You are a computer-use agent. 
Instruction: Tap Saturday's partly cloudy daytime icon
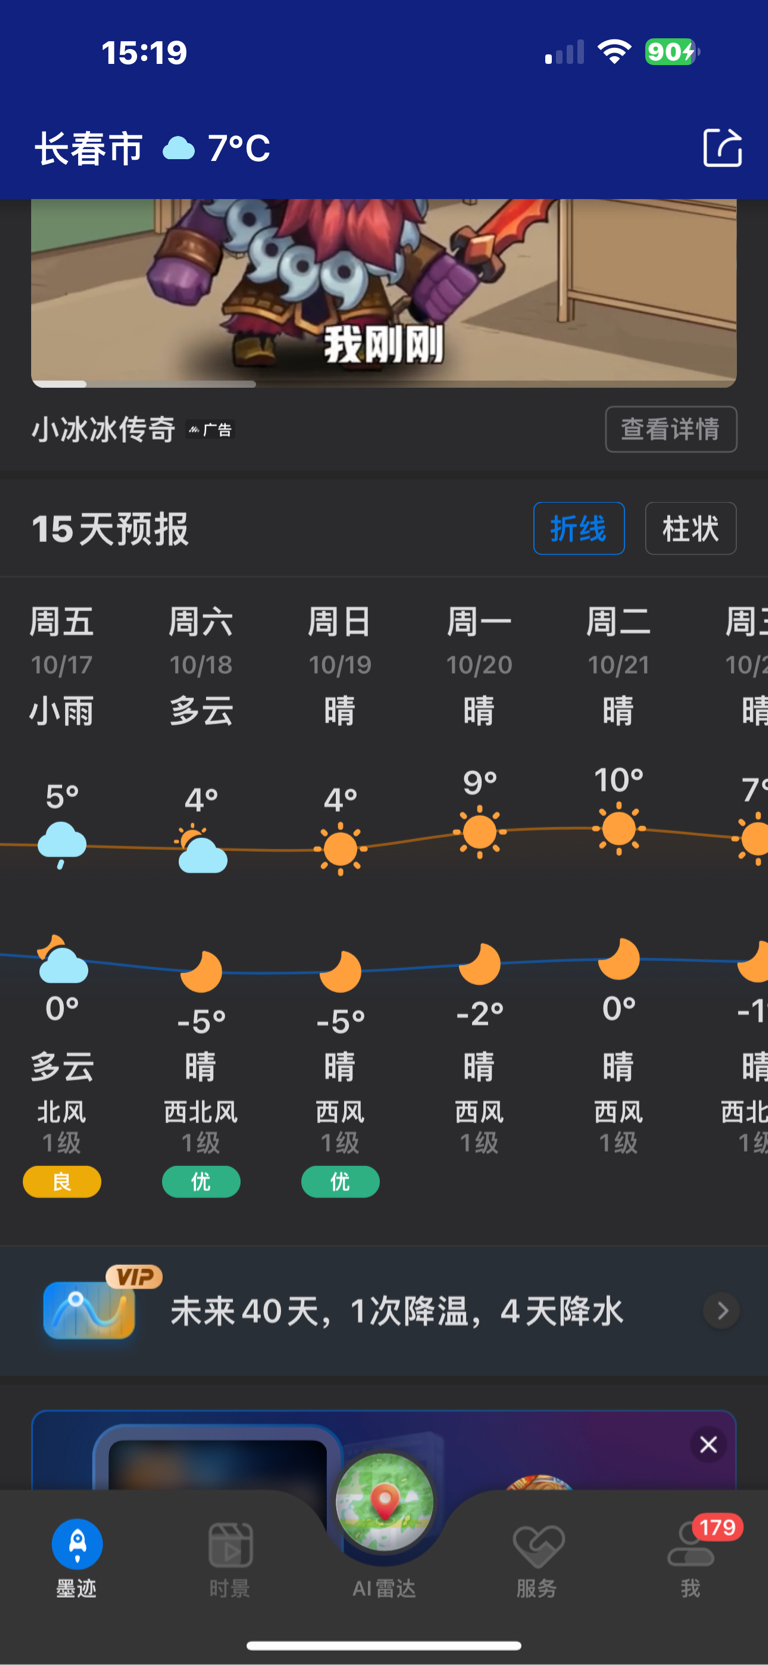click(201, 850)
